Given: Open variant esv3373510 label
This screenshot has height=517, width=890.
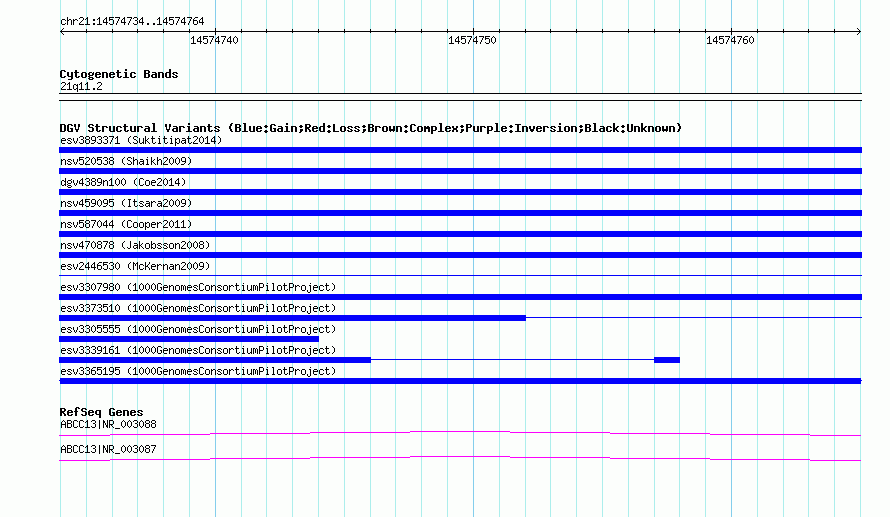Looking at the screenshot, I should [198, 308].
